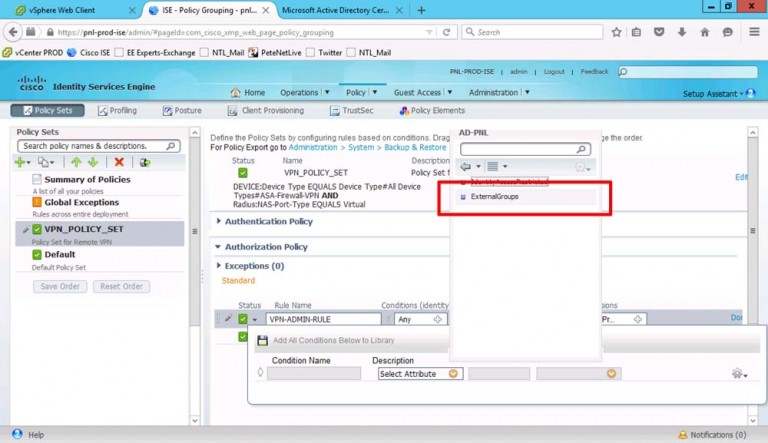Open the rightmost orange-arrow dropdown in the condition row
Viewport: 768px width, 443px height.
point(611,374)
